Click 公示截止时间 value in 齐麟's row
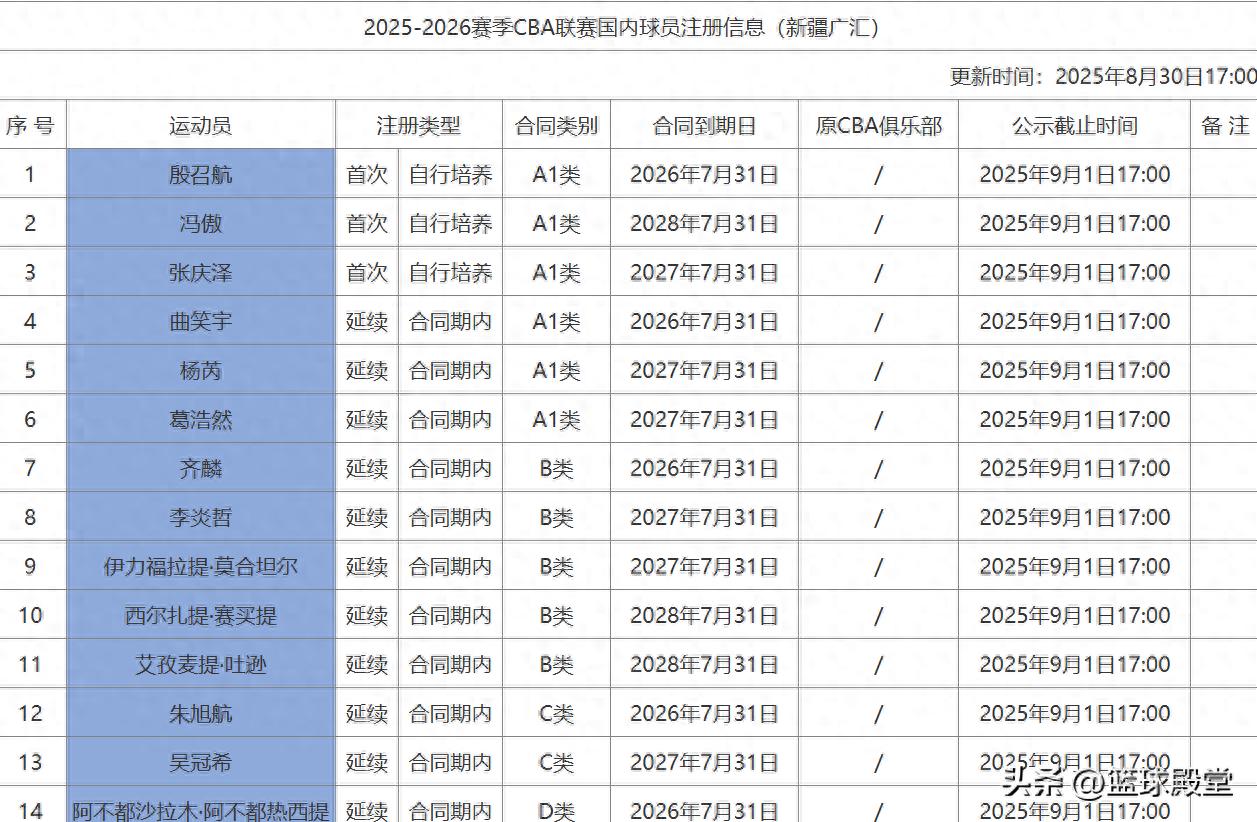This screenshot has height=822, width=1257. [1074, 469]
